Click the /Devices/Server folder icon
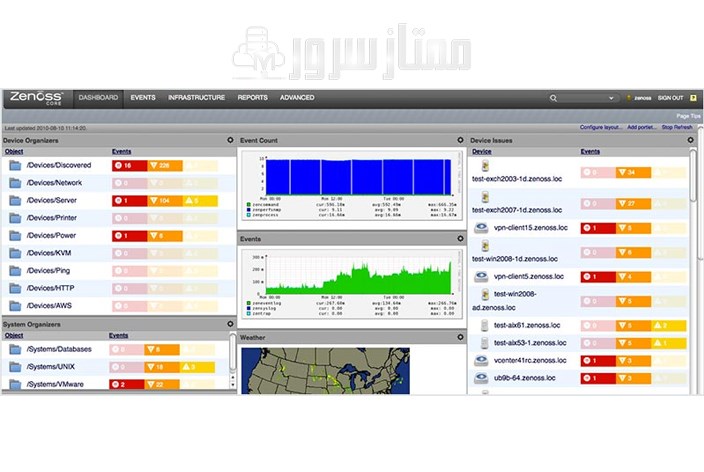This screenshot has height=472, width=704. pyautogui.click(x=15, y=201)
